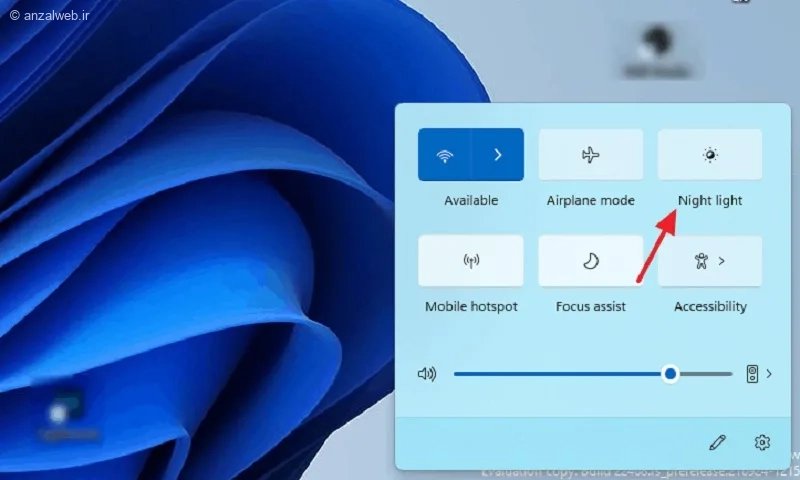Screen dimensions: 800x480
Task: Select the blurred desktop icon top right
Action: (658, 51)
